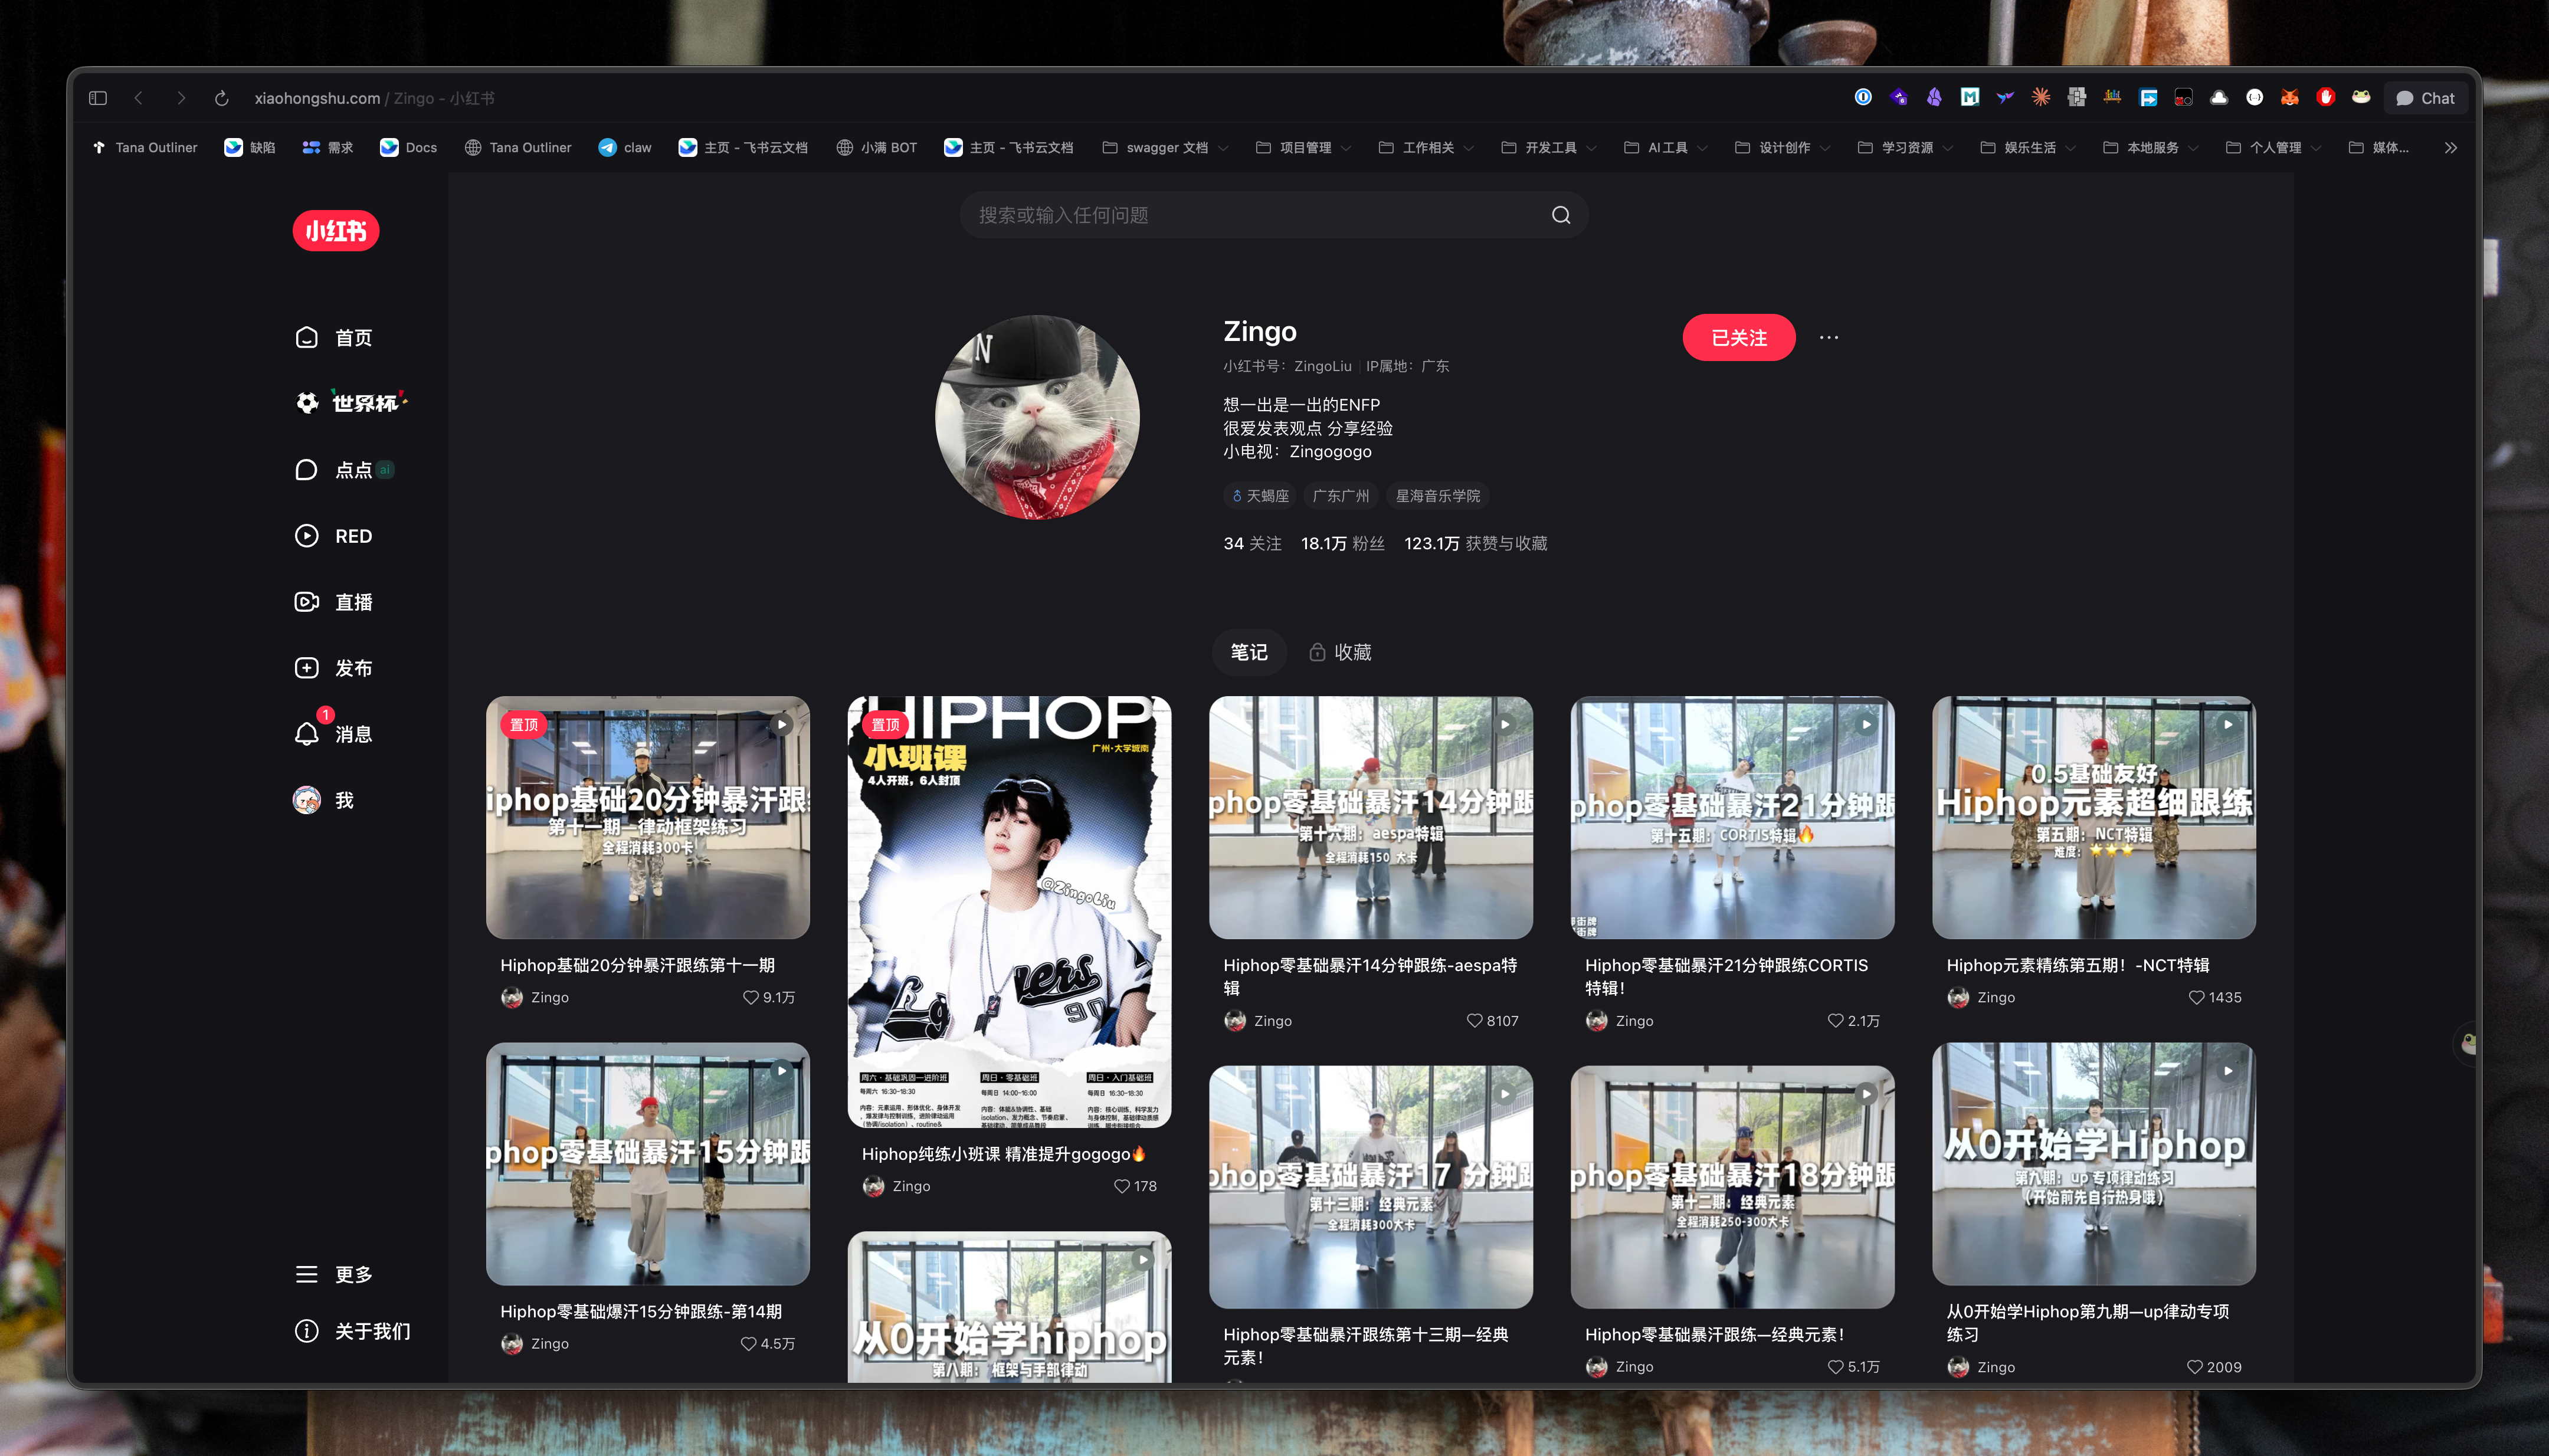Image resolution: width=2549 pixels, height=1456 pixels.
Task: Toggle browser sidebar panel icon
Action: (98, 98)
